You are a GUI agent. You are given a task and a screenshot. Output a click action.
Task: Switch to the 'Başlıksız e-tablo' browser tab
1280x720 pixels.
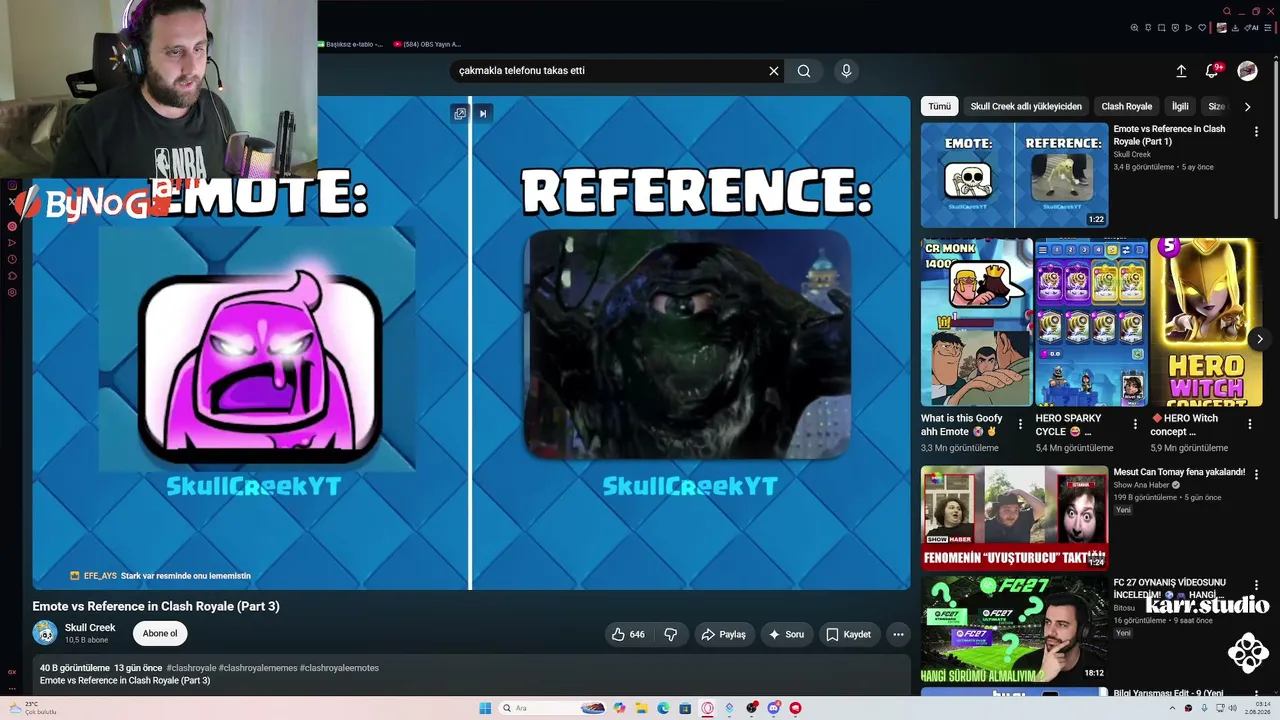click(350, 44)
